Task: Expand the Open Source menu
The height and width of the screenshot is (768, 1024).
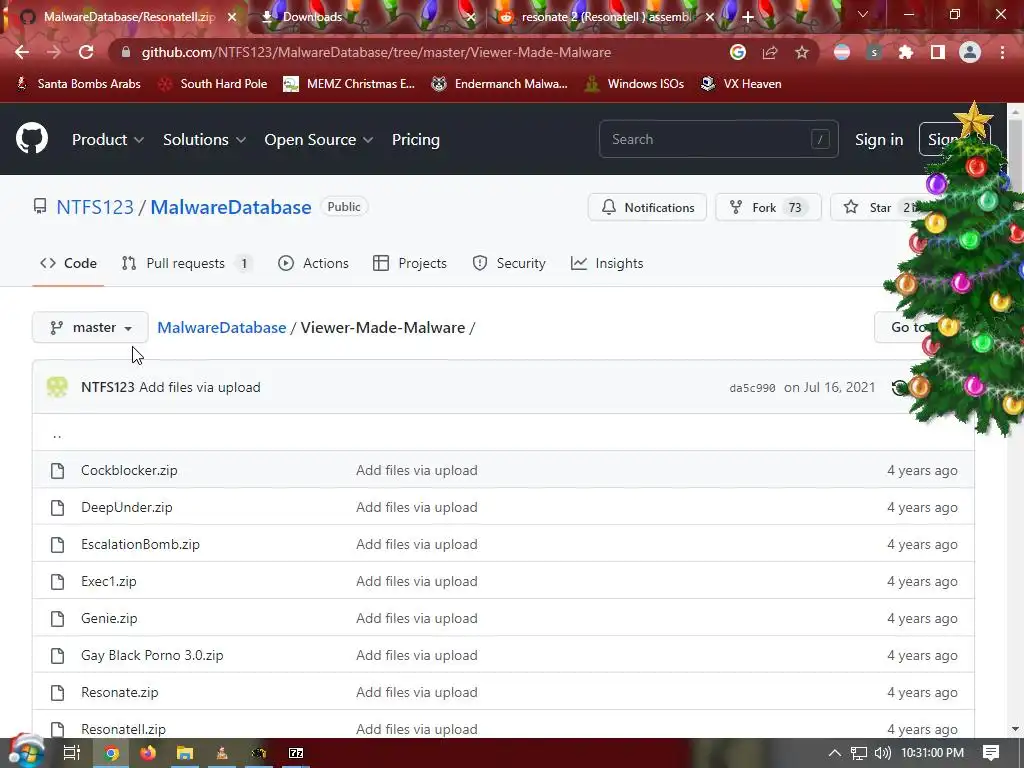Action: click(319, 139)
